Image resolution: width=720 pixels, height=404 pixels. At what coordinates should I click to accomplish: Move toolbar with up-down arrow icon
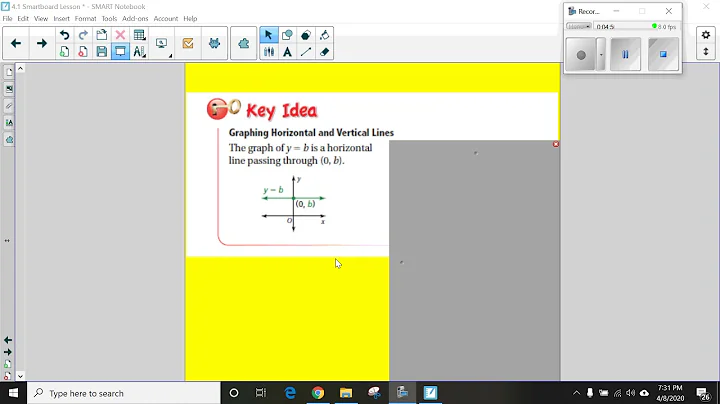pos(706,51)
